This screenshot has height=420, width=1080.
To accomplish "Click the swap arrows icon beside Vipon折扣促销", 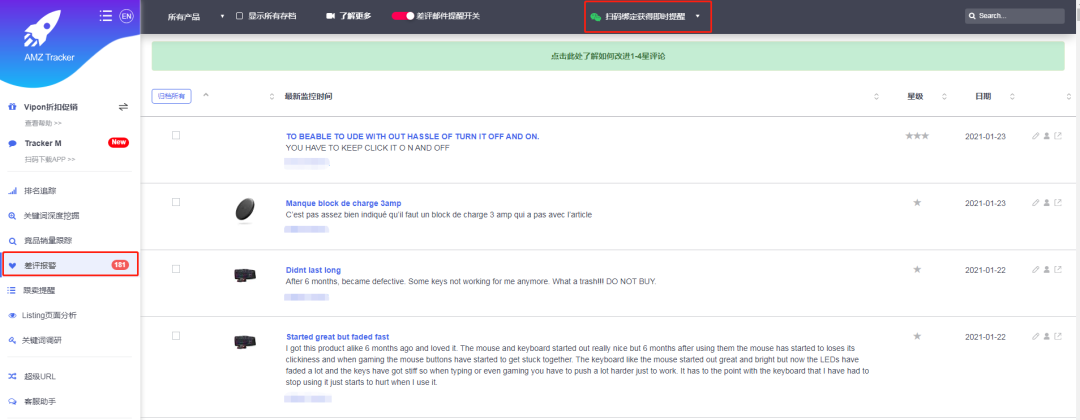I will (x=123, y=107).
